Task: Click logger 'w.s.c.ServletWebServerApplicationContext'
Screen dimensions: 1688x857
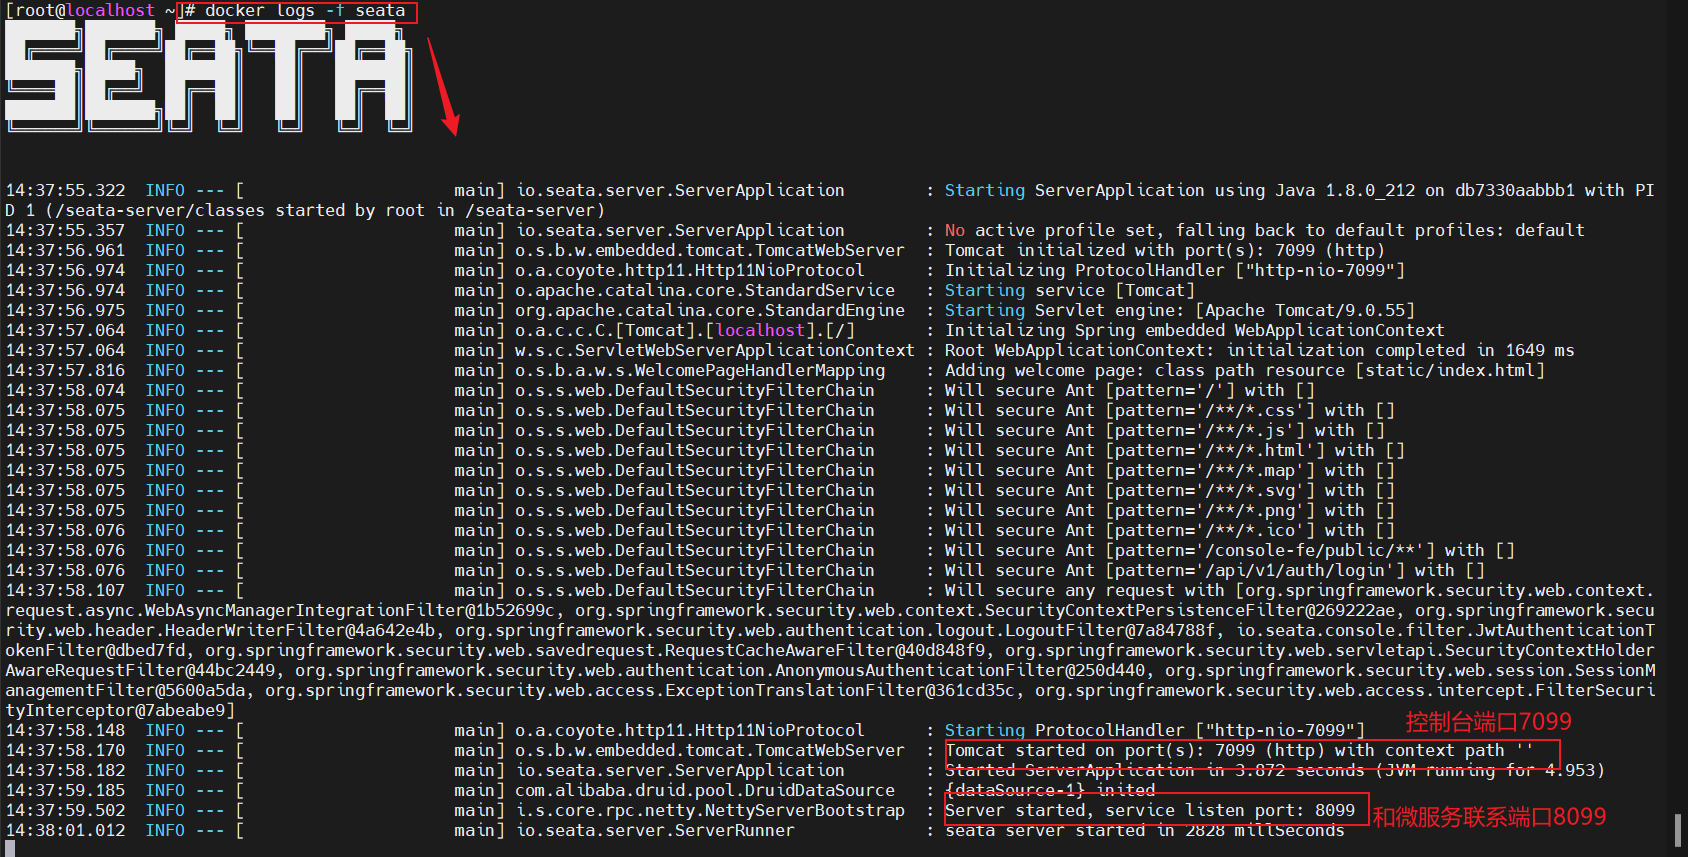Action: tap(715, 350)
